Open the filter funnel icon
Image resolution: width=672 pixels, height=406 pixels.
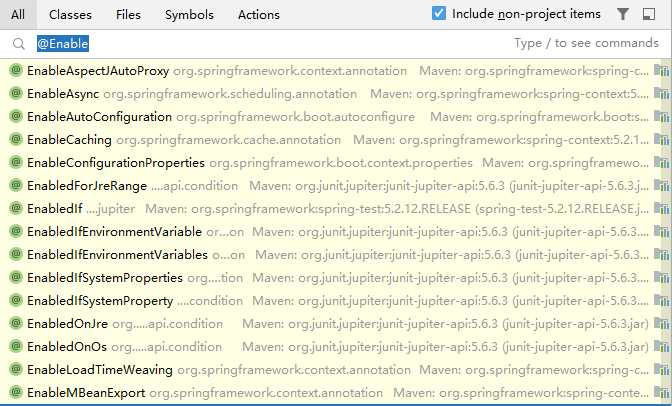point(623,14)
